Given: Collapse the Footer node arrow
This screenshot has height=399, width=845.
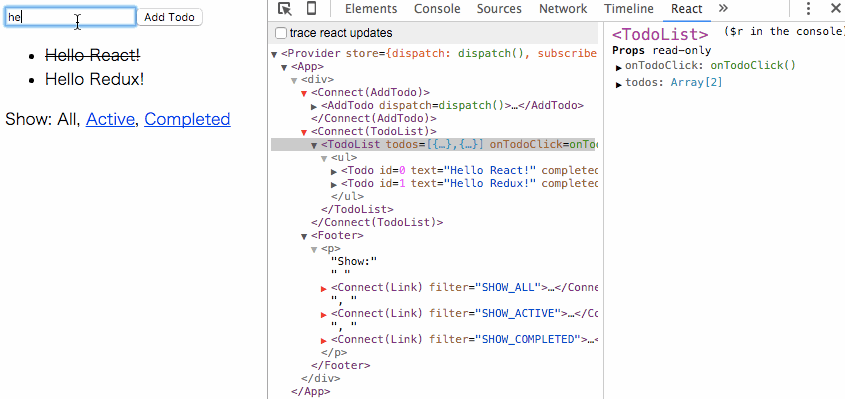Looking at the screenshot, I should [x=304, y=237].
